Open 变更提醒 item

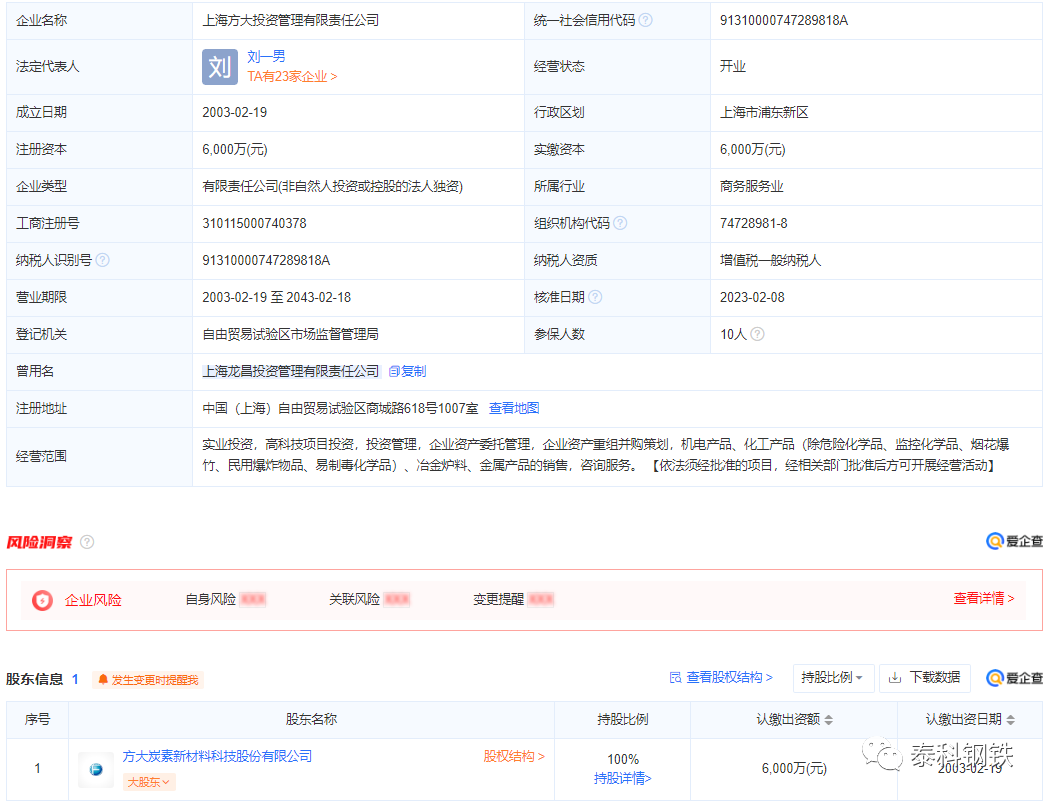513,599
